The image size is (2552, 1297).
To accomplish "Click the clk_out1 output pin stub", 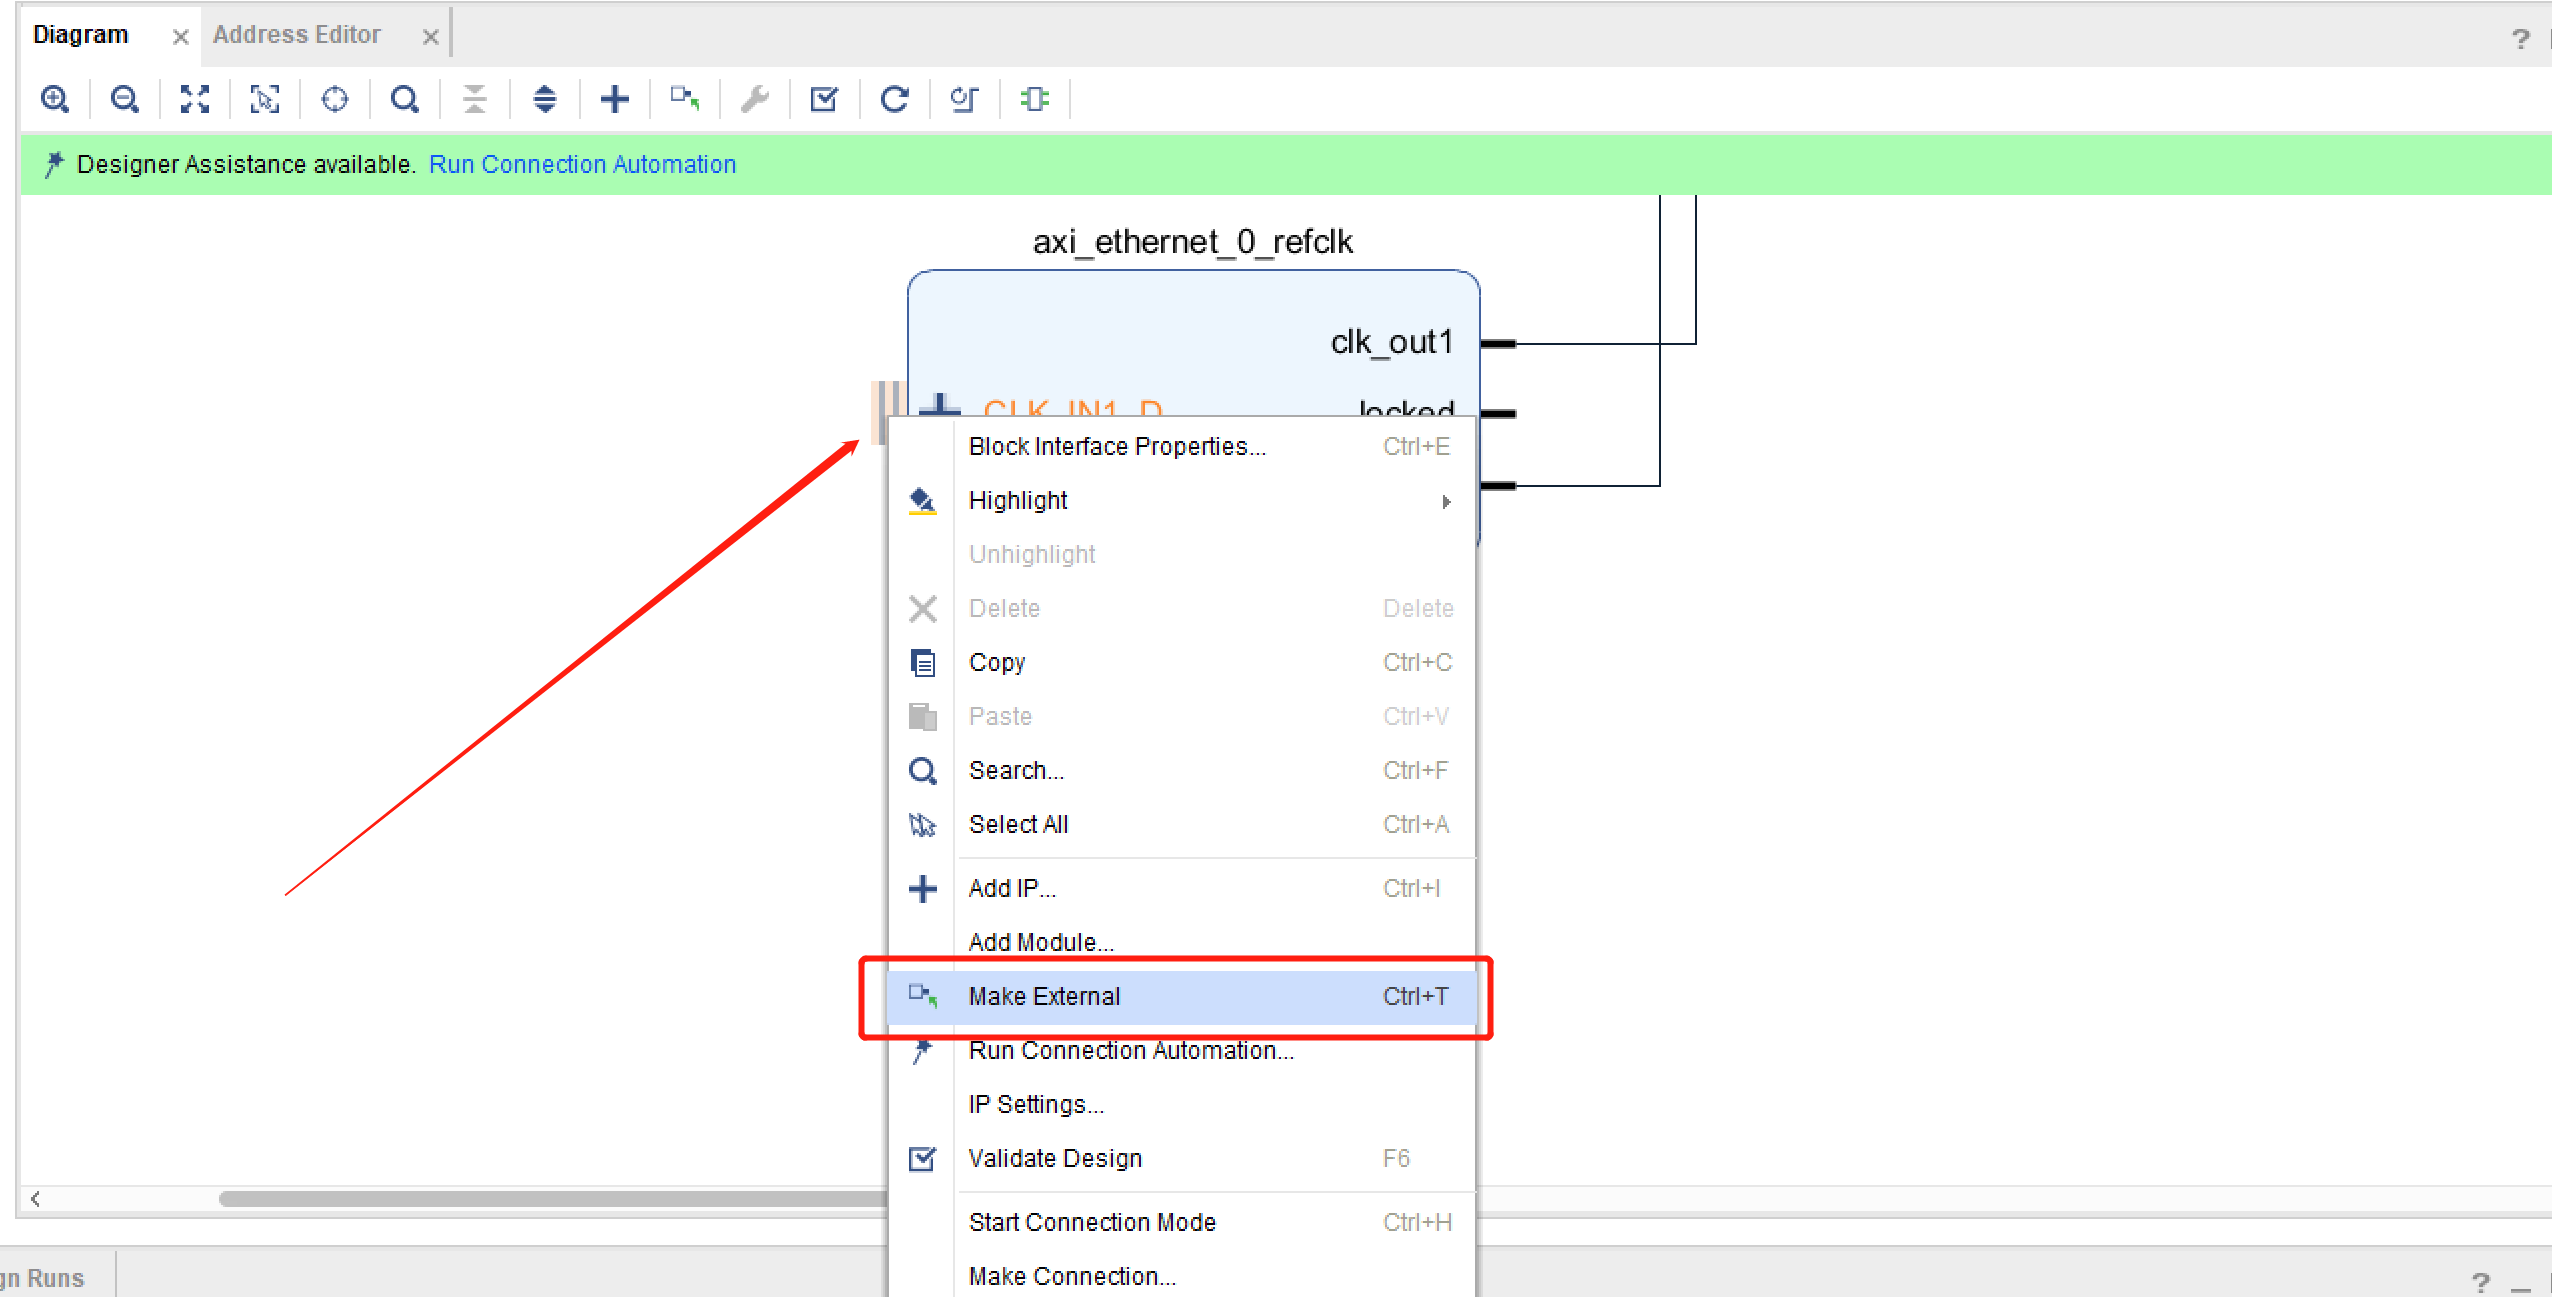I will pos(1498,344).
